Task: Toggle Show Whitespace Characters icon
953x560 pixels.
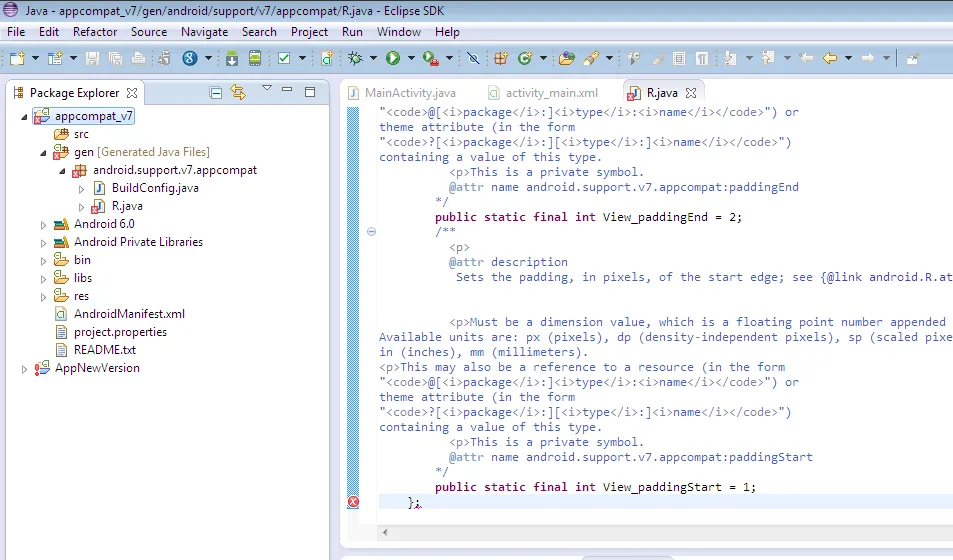Action: click(702, 58)
